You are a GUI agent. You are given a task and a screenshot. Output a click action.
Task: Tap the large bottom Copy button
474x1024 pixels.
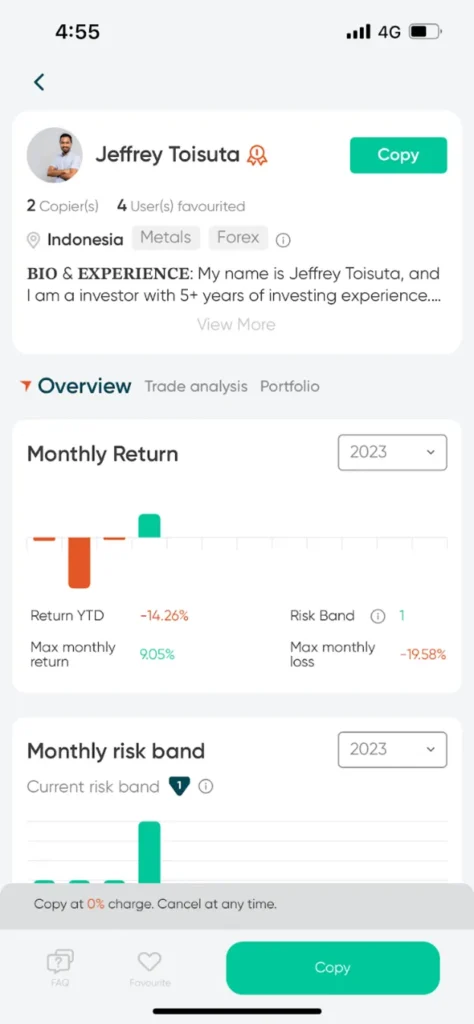(333, 967)
